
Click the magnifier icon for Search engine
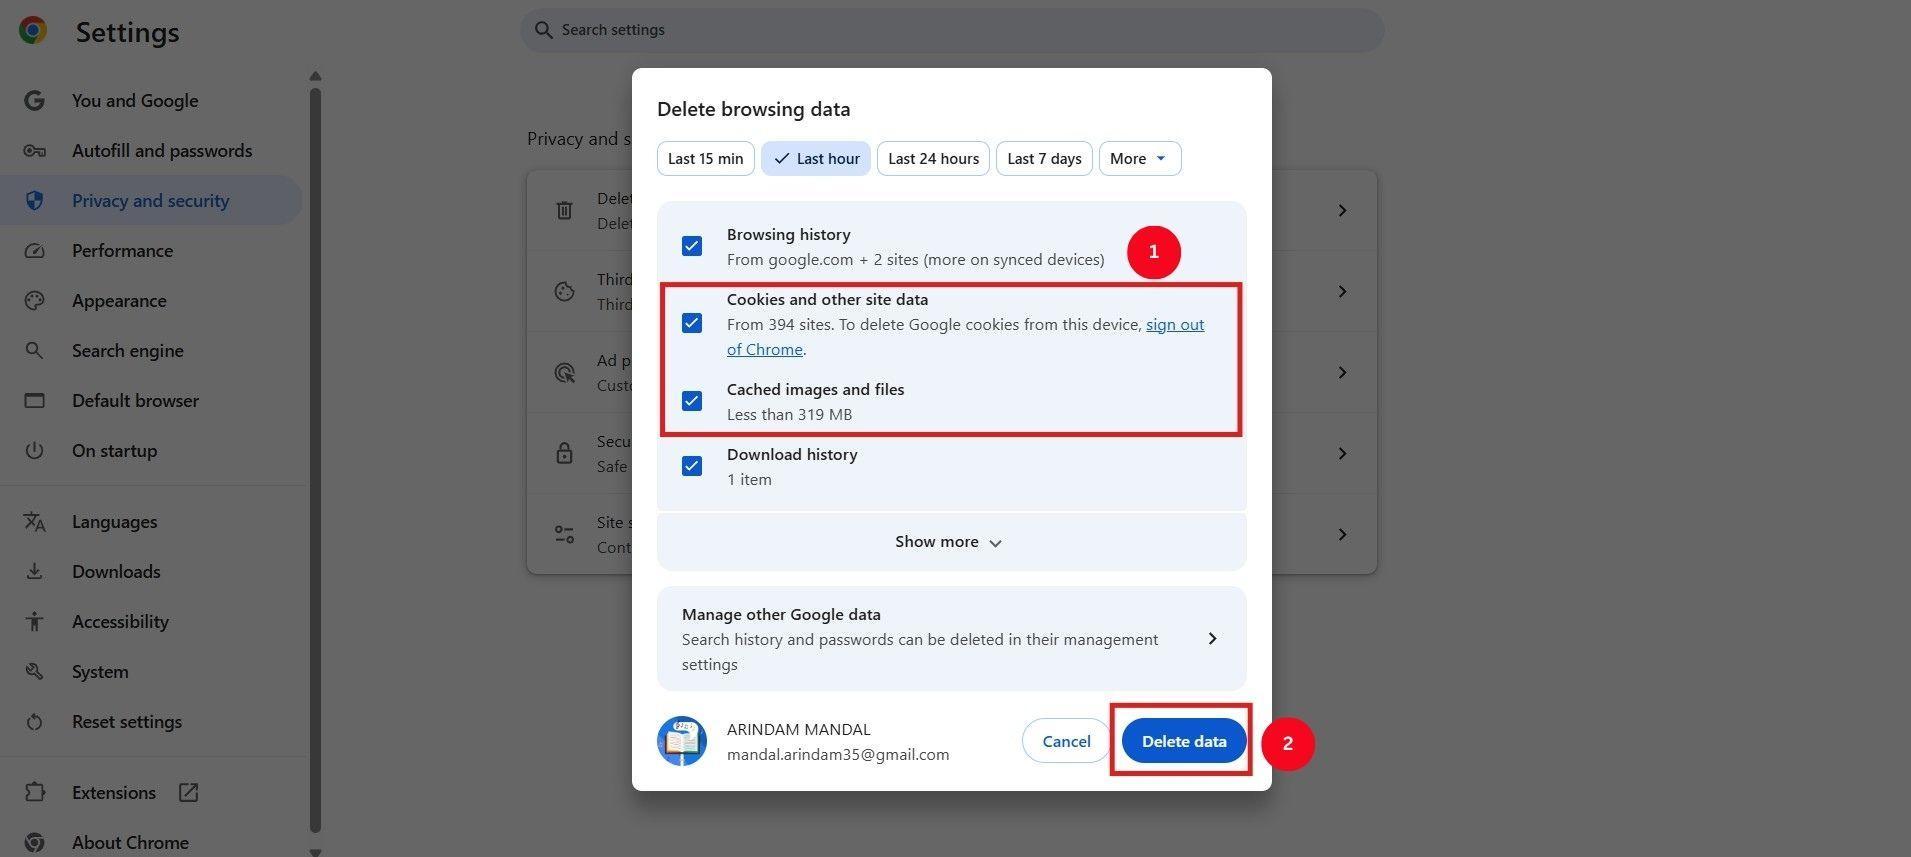coord(34,351)
